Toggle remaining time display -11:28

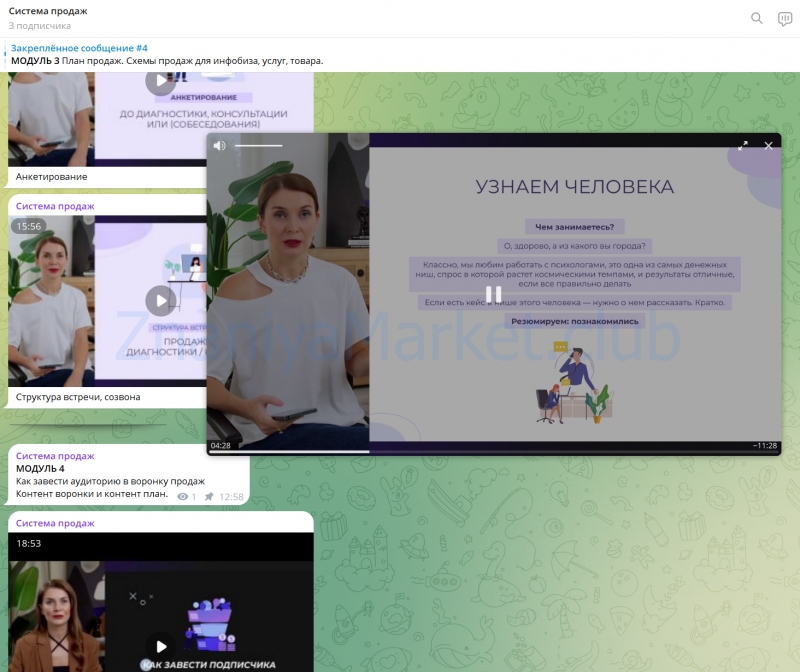[764, 445]
